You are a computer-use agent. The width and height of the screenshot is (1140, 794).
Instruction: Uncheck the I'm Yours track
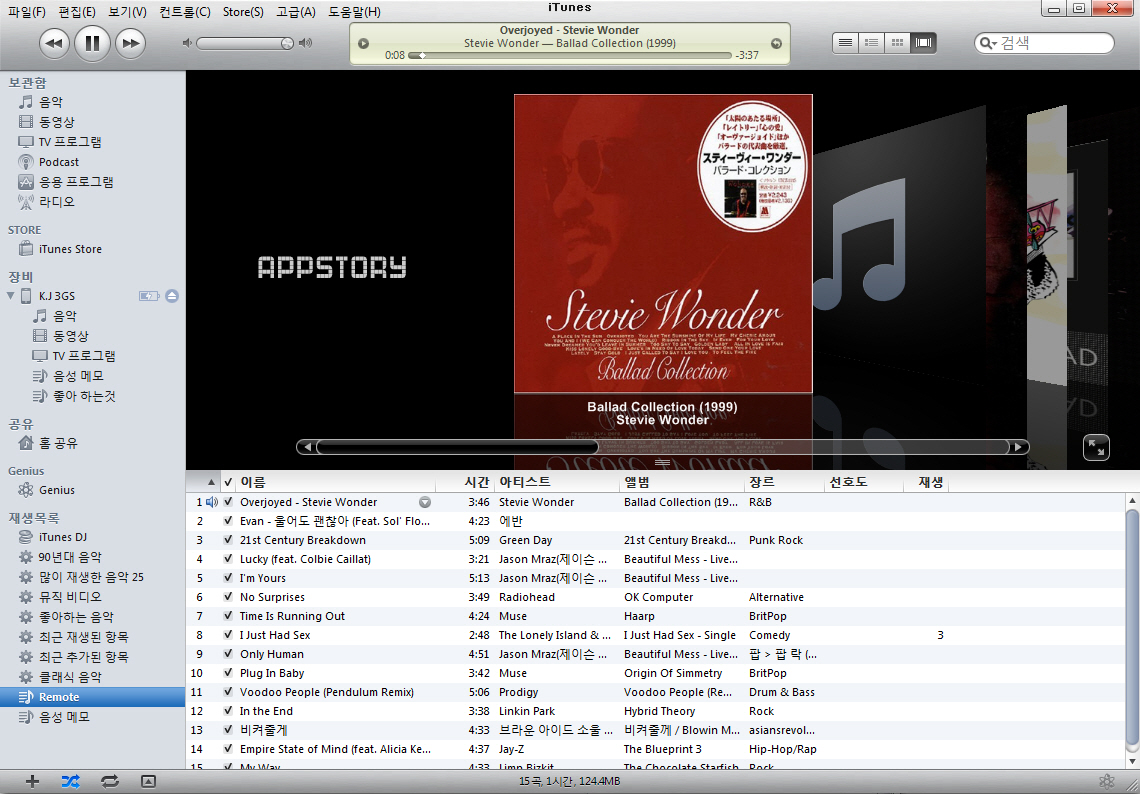229,578
